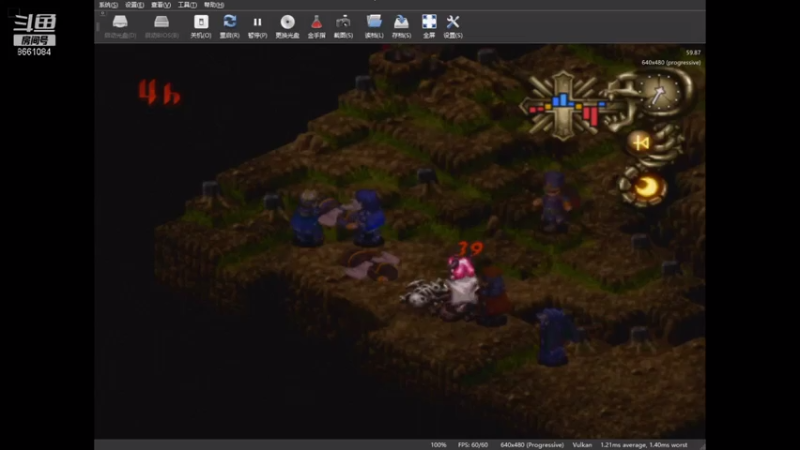Click the 640x480 (progressive) overlay text
The width and height of the screenshot is (800, 450).
click(x=671, y=63)
